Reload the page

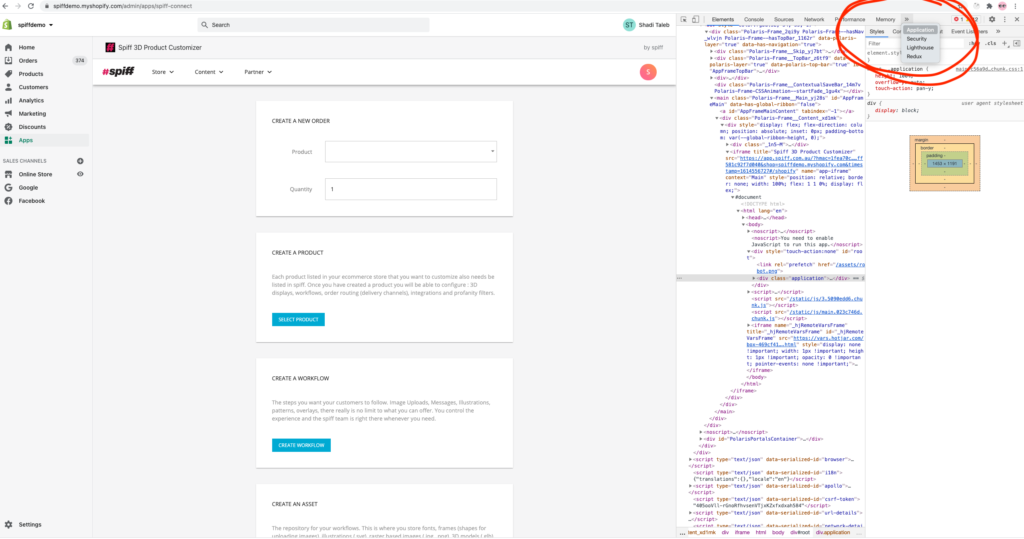[31, 6]
